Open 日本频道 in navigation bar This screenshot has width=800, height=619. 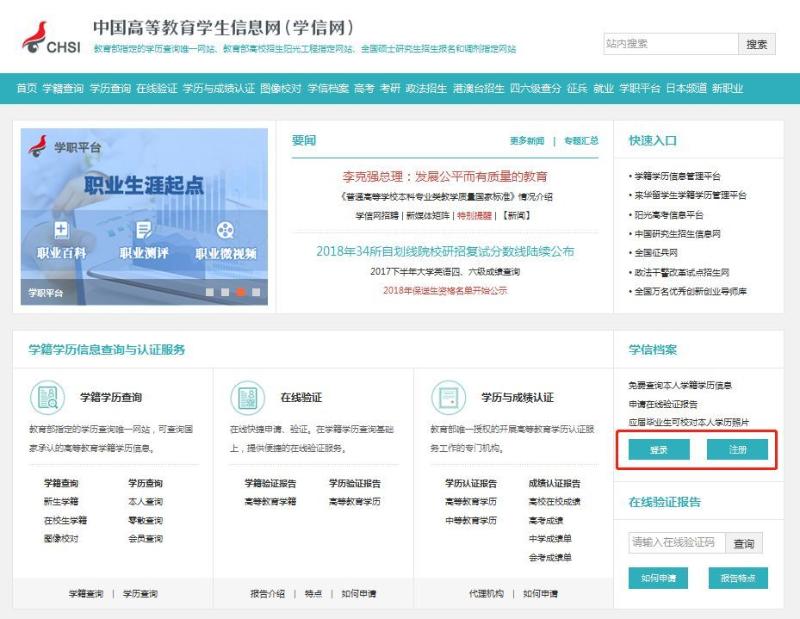pyautogui.click(x=686, y=88)
